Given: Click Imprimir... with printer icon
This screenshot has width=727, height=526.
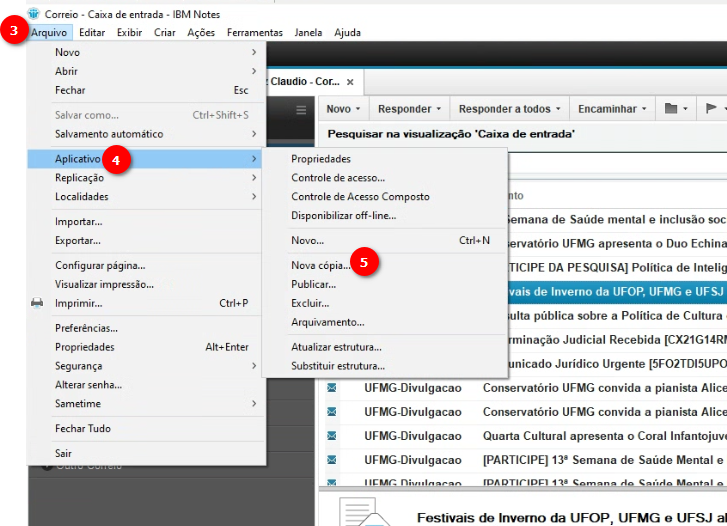Looking at the screenshot, I should (147, 303).
